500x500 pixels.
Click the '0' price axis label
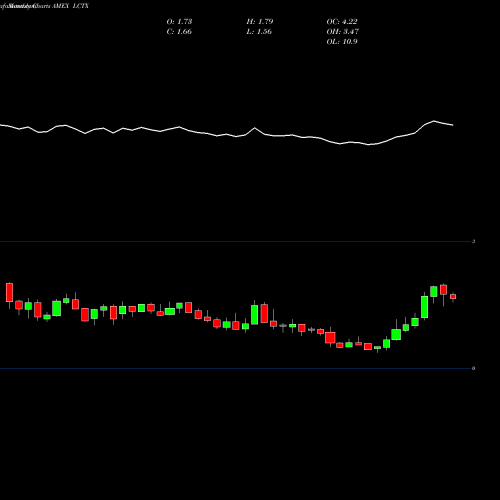473,368
